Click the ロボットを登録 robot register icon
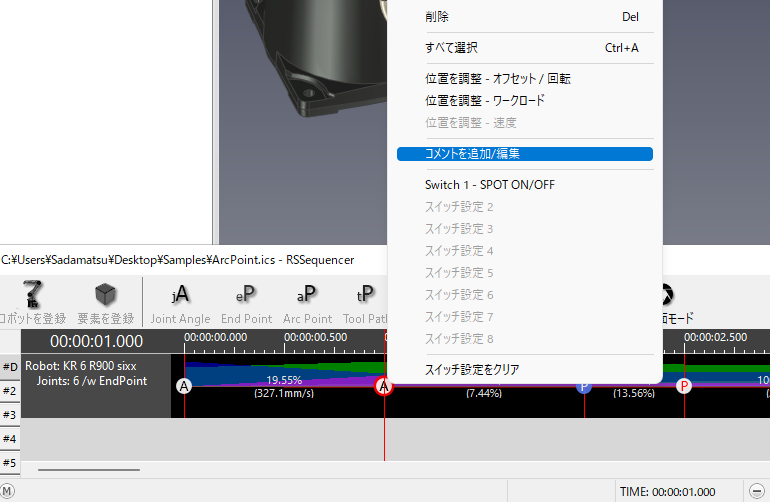Viewport: 770px width, 502px height. pos(32,296)
